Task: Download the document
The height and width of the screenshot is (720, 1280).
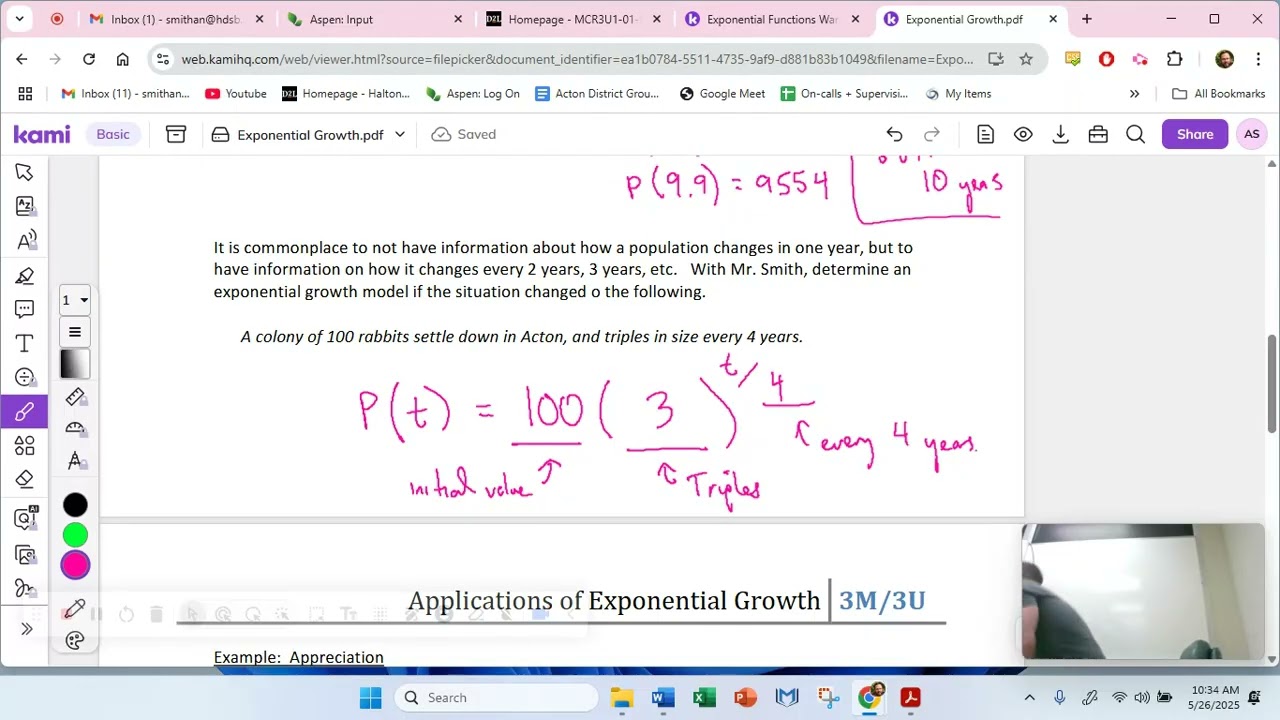Action: click(1061, 134)
